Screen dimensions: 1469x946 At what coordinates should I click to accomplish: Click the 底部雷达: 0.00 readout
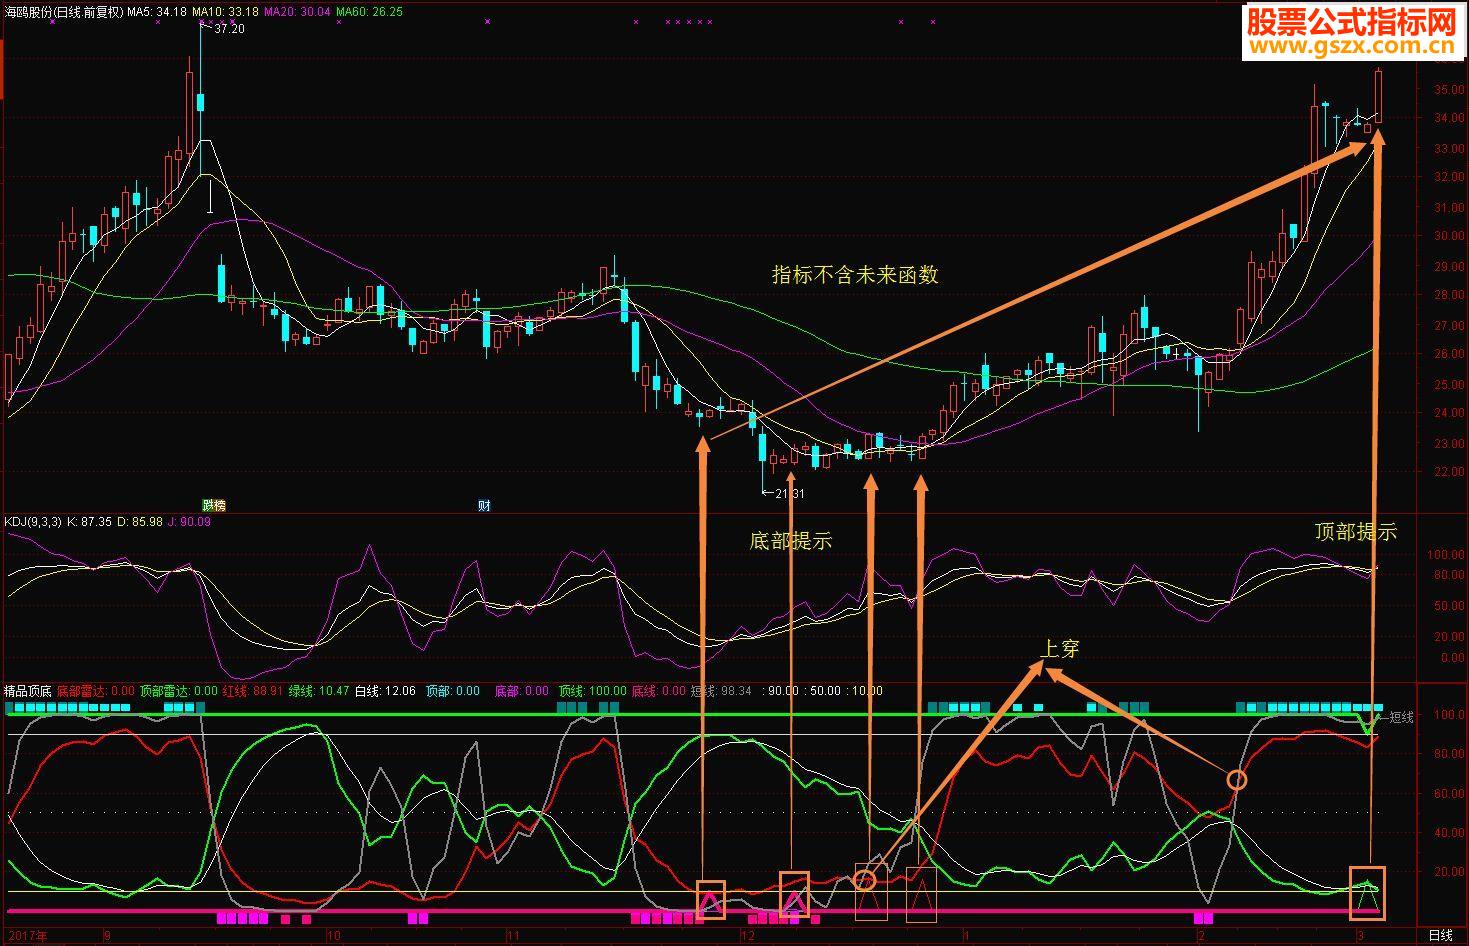[96, 691]
